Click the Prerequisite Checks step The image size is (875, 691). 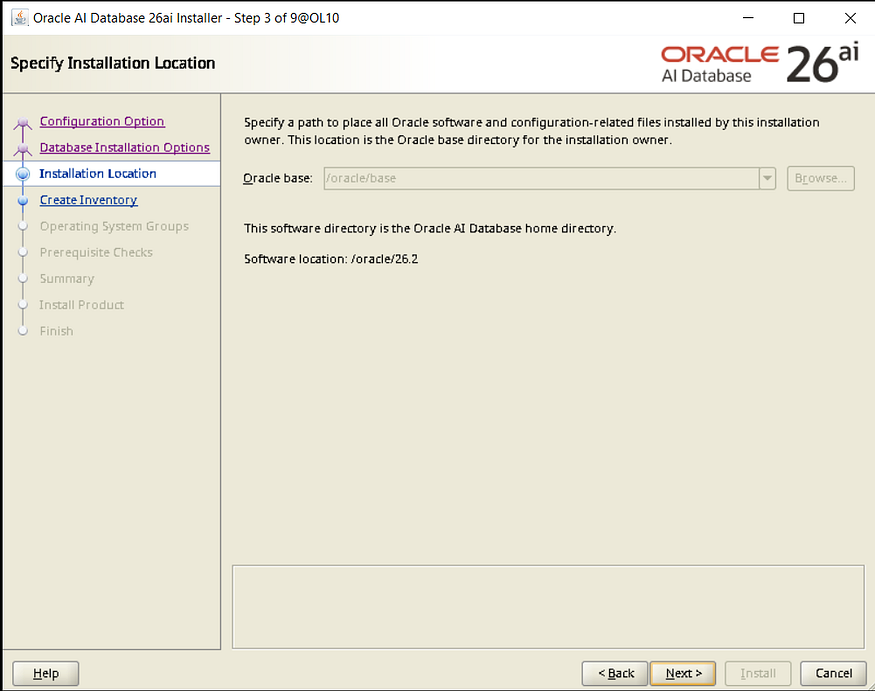click(96, 252)
